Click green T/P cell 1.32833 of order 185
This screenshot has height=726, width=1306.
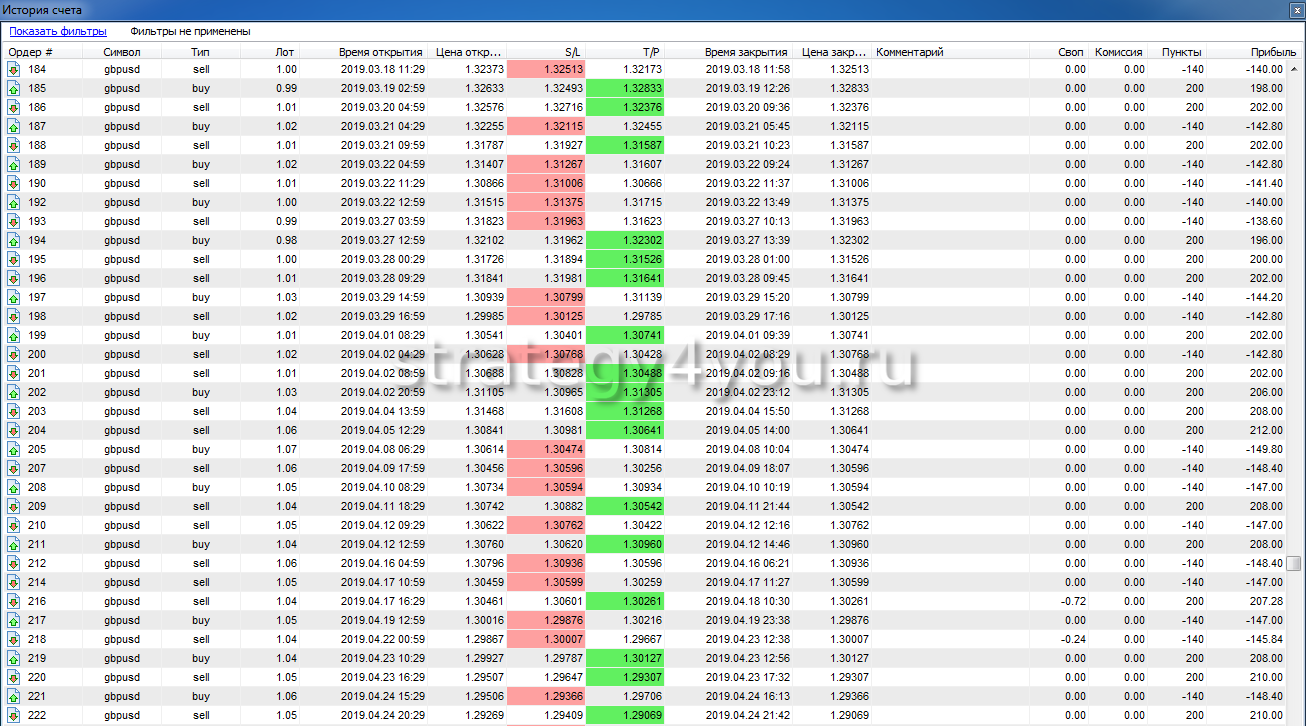626,89
